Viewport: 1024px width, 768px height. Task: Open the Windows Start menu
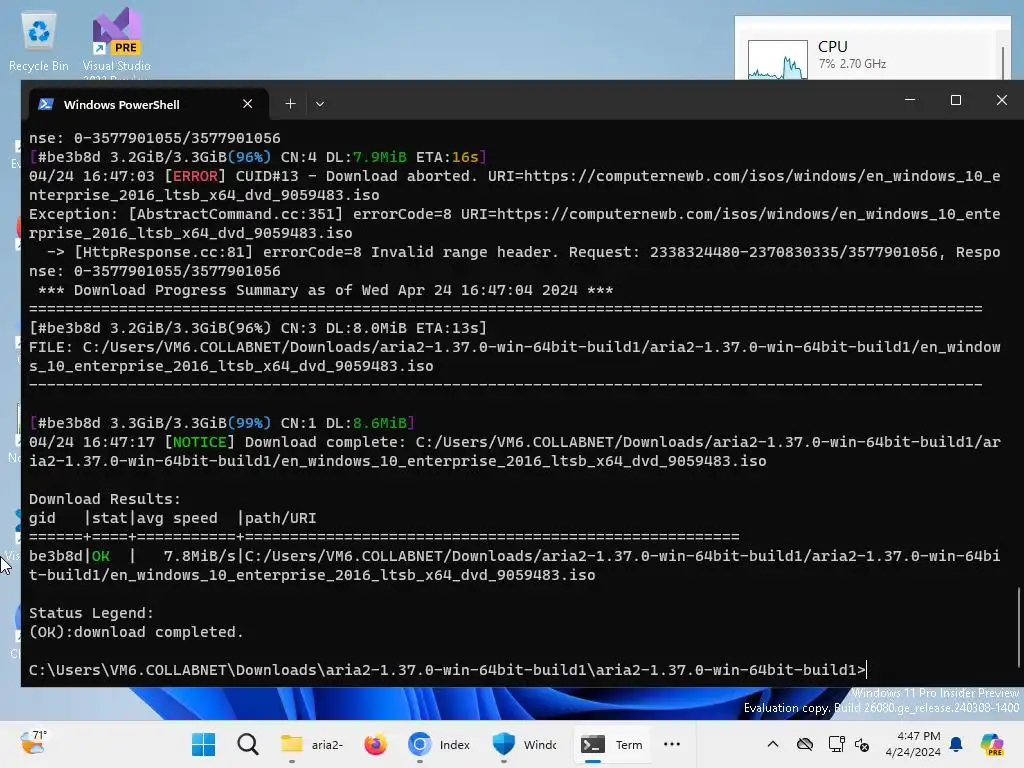[203, 744]
